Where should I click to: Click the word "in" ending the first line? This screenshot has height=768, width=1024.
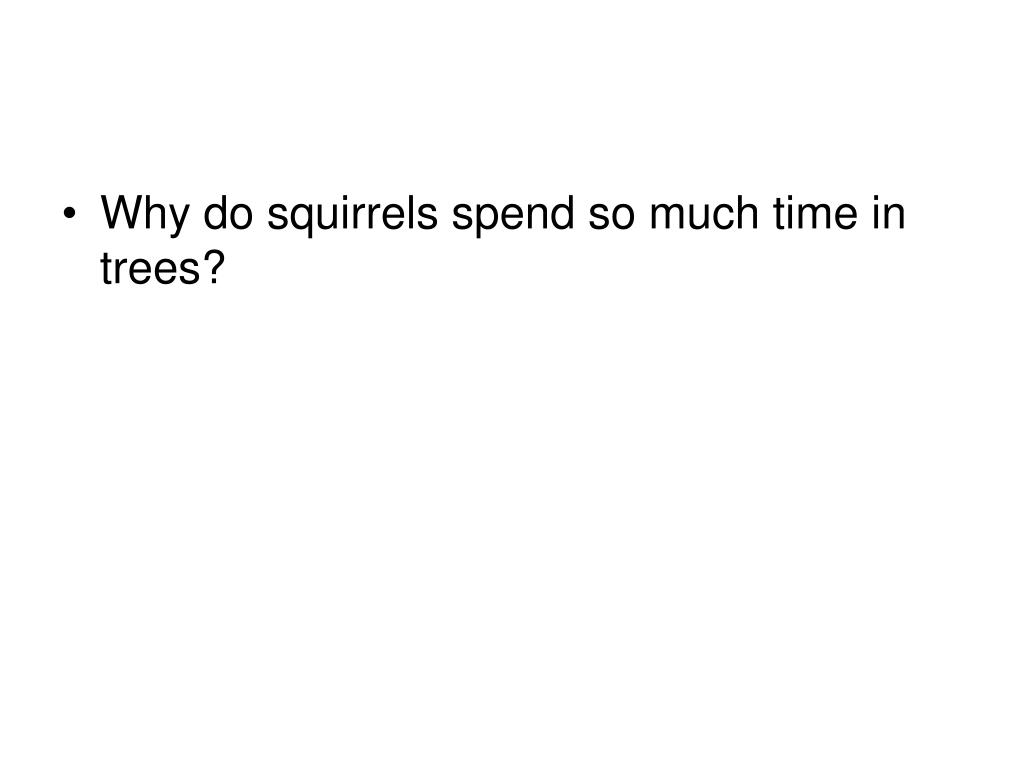(889, 212)
